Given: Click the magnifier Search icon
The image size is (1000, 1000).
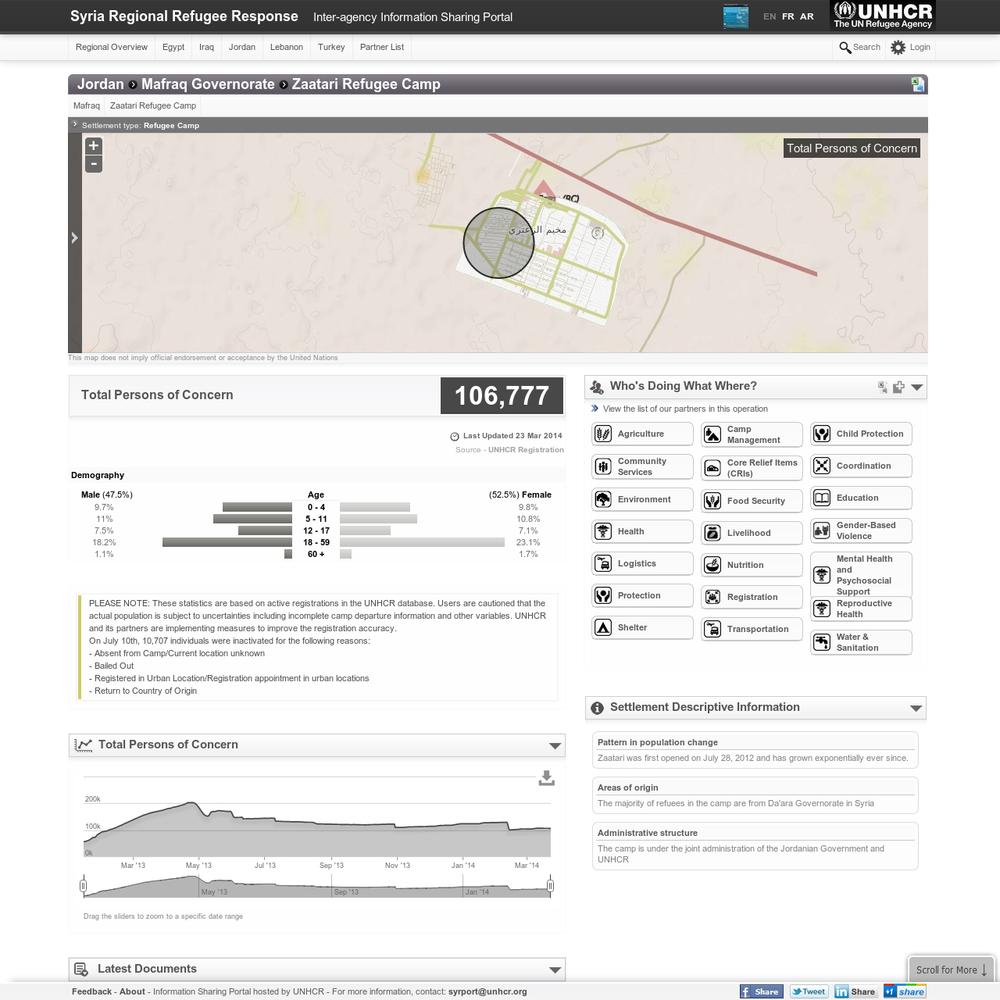Looking at the screenshot, I should pyautogui.click(x=845, y=47).
